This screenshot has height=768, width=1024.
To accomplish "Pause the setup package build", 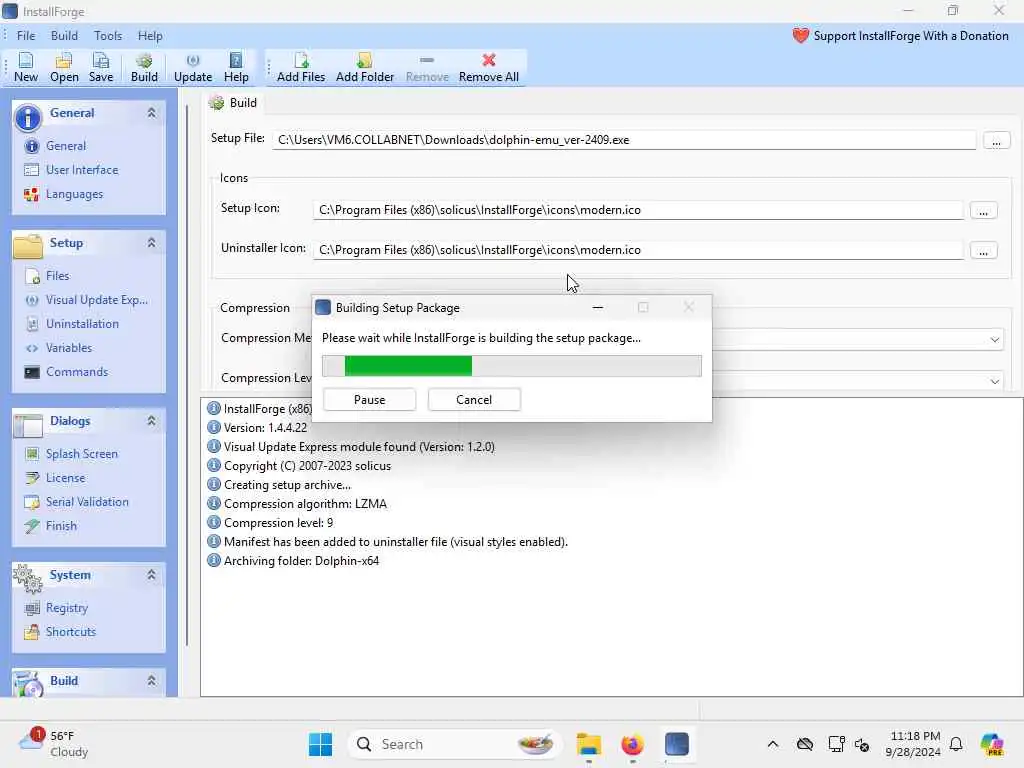I will click(369, 400).
